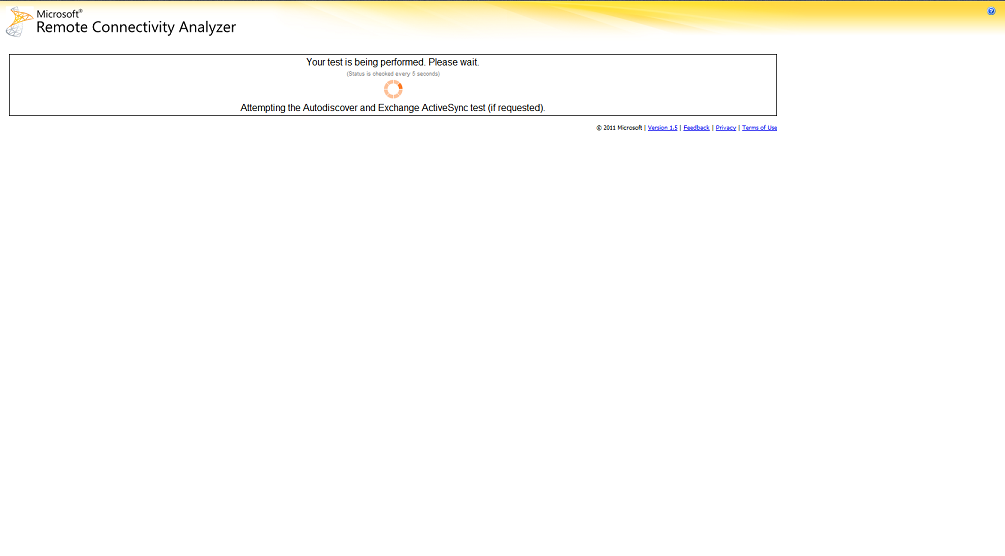1005x556 pixels.
Task: Click the "Attempting the Autodiscover" status line
Action: click(392, 108)
